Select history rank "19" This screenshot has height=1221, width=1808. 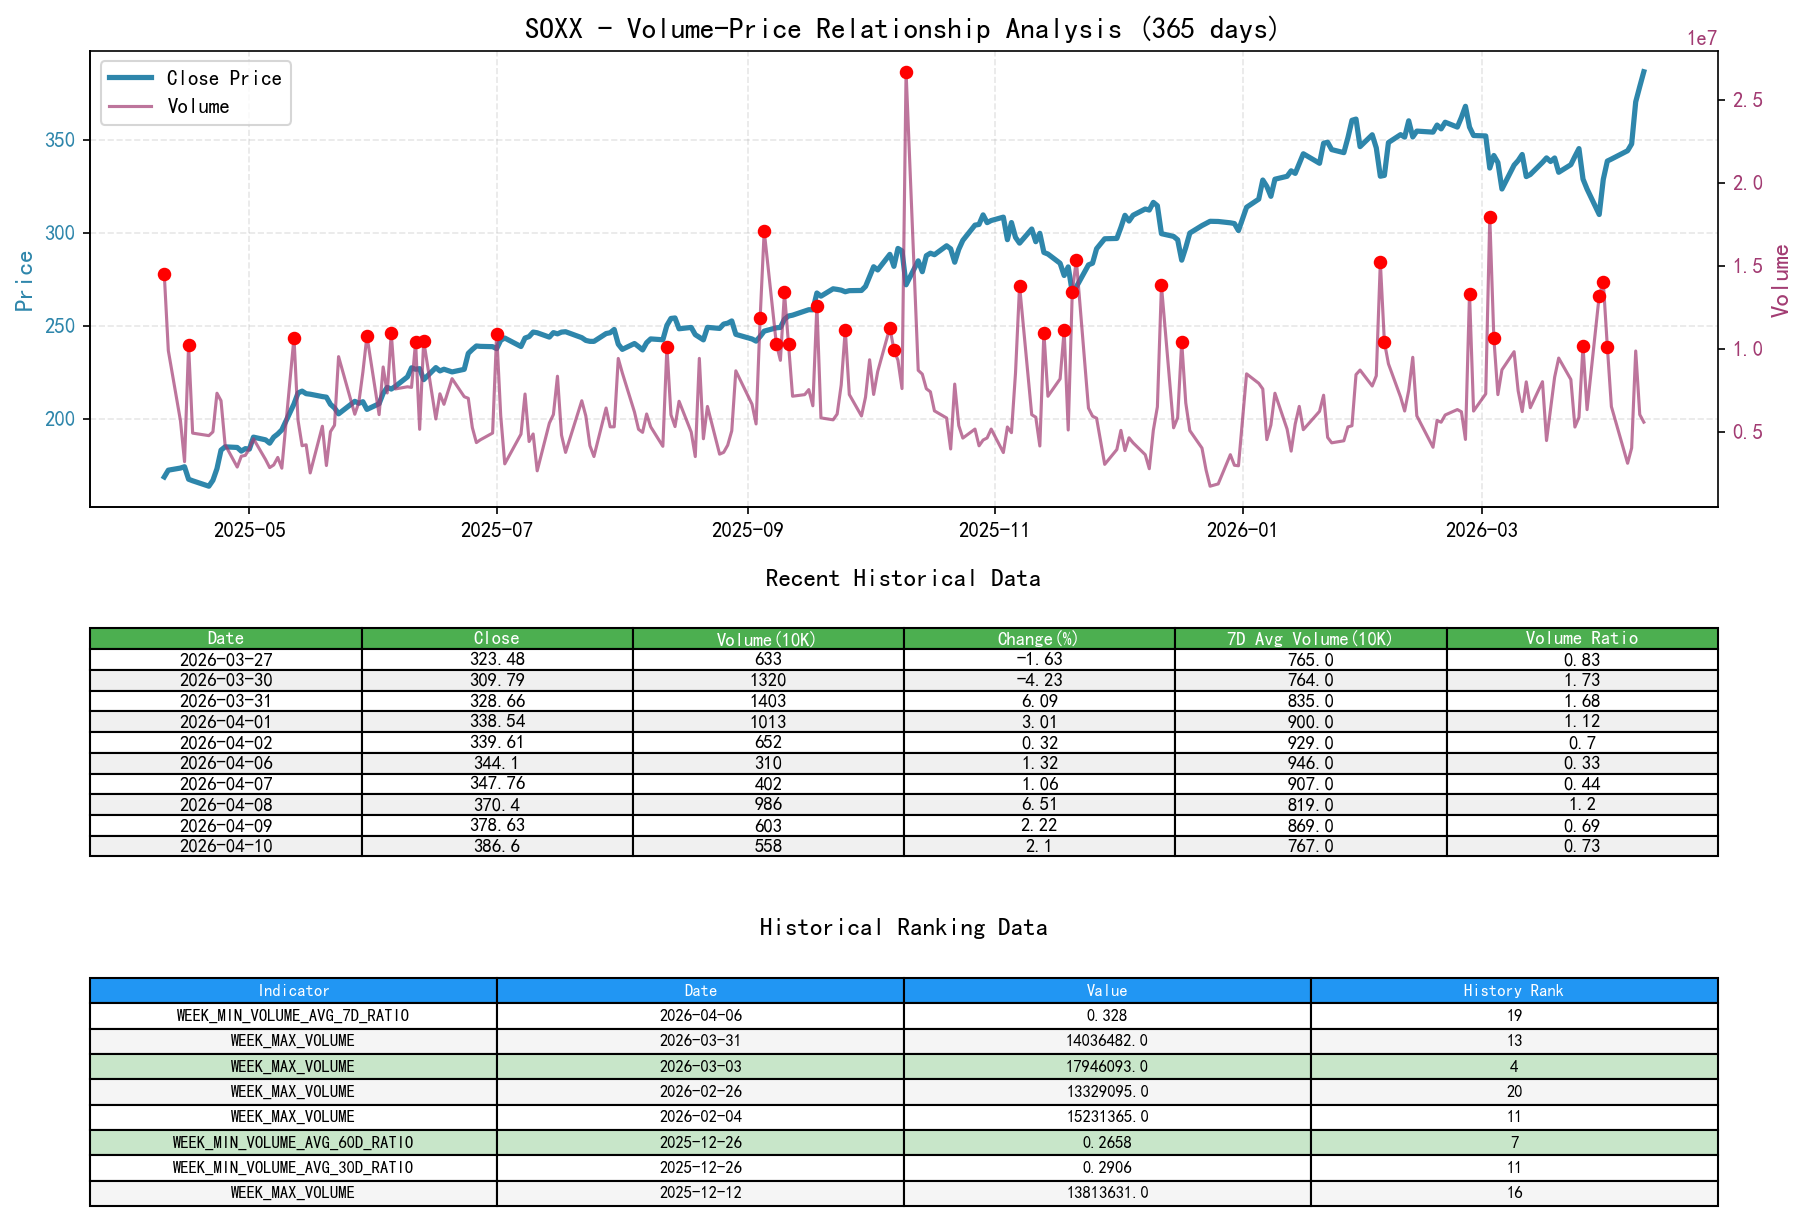click(x=1514, y=1016)
